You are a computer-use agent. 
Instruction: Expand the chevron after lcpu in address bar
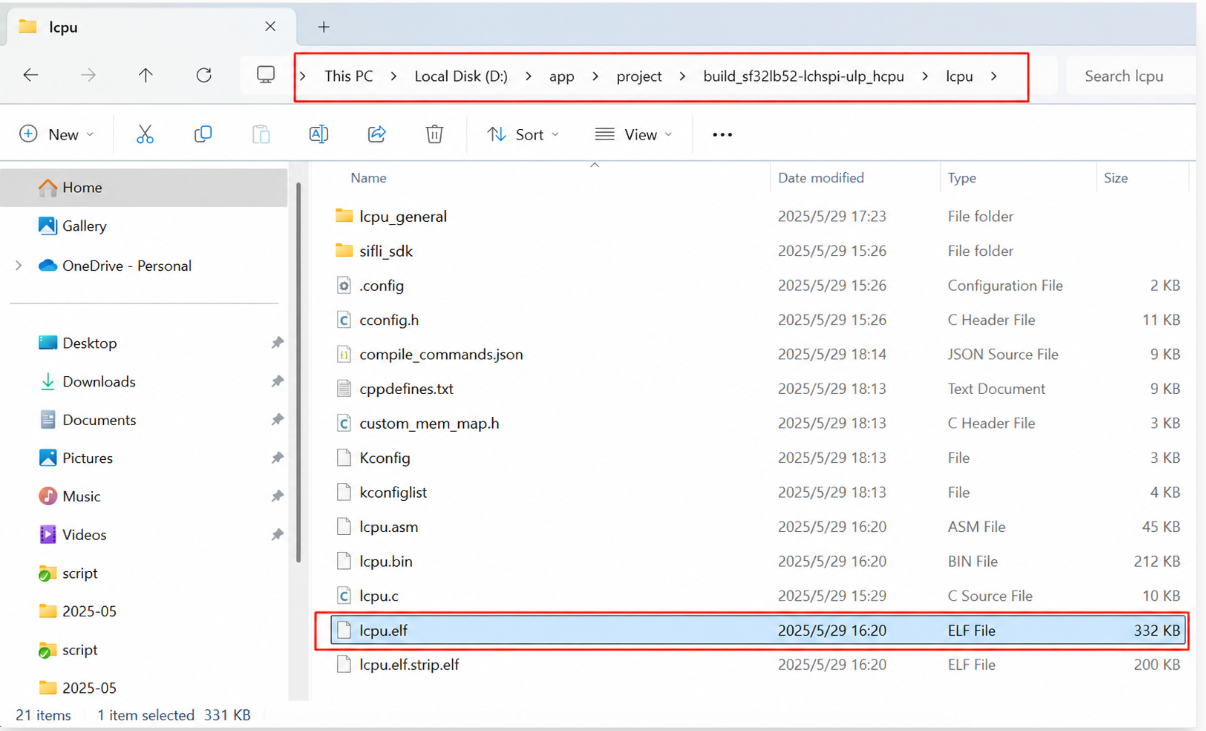[x=994, y=76]
